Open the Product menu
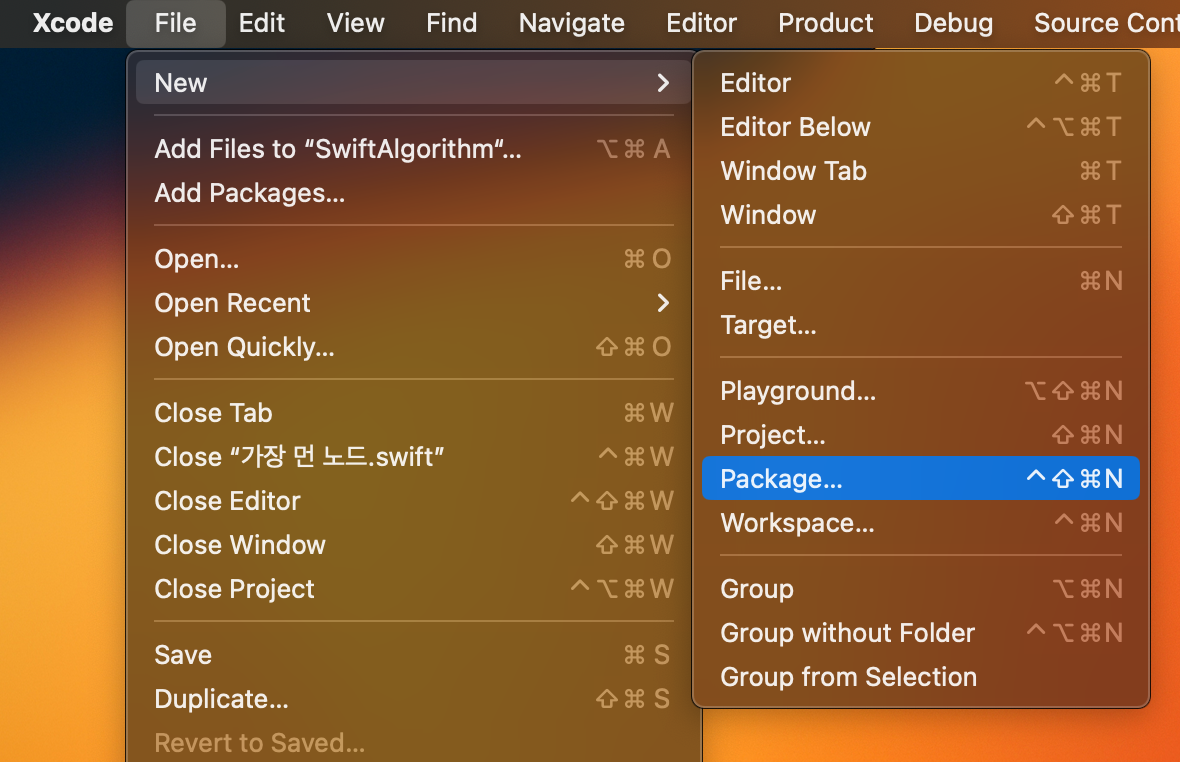The image size is (1180, 762). tap(826, 23)
